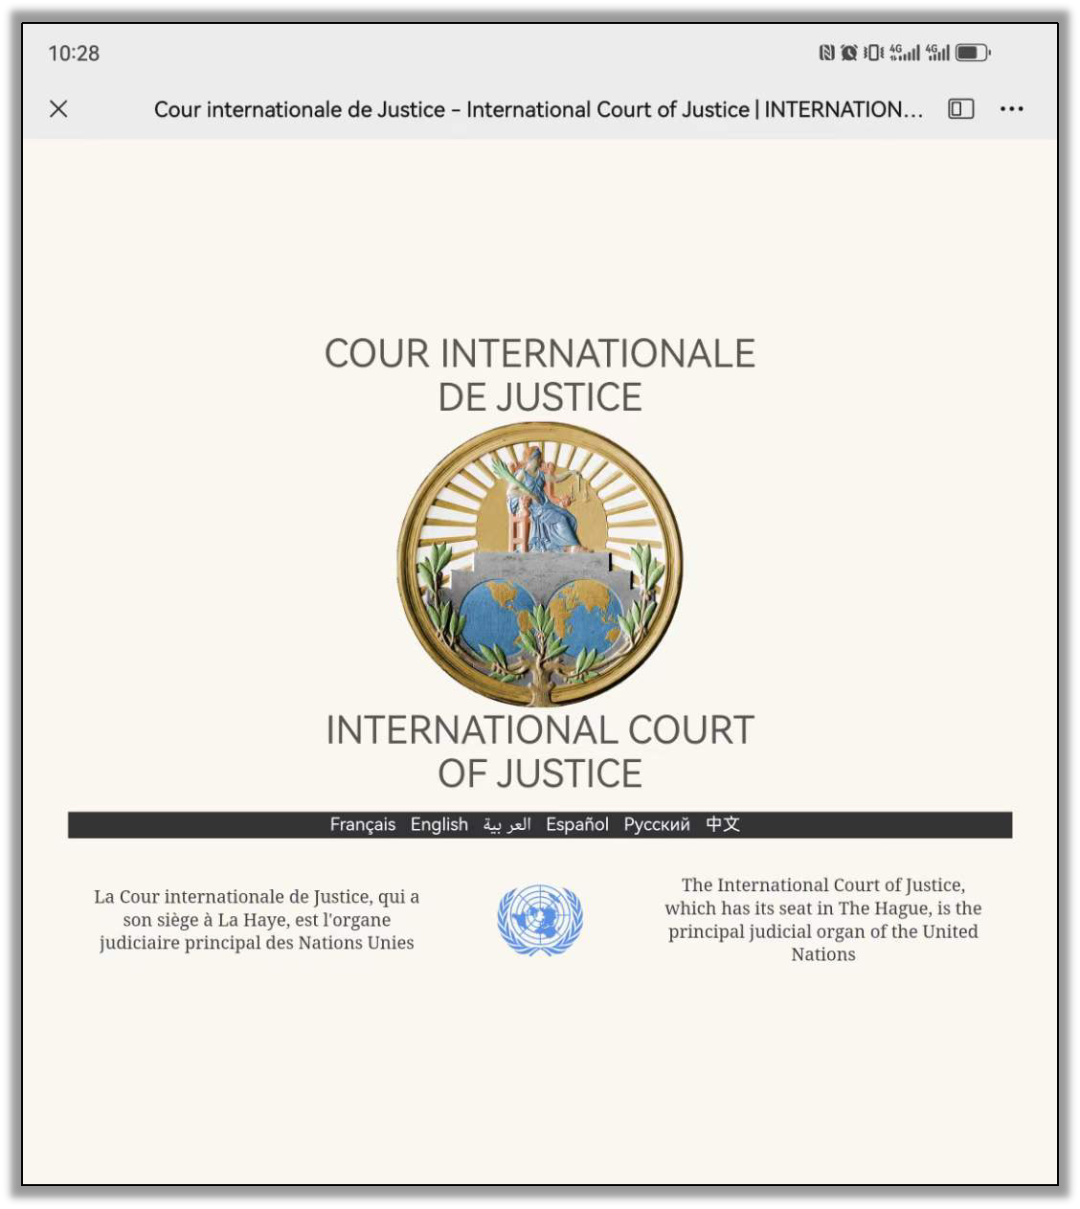Tap the 10:28 clock in status bar
Image resolution: width=1080 pixels, height=1209 pixels.
coord(74,53)
